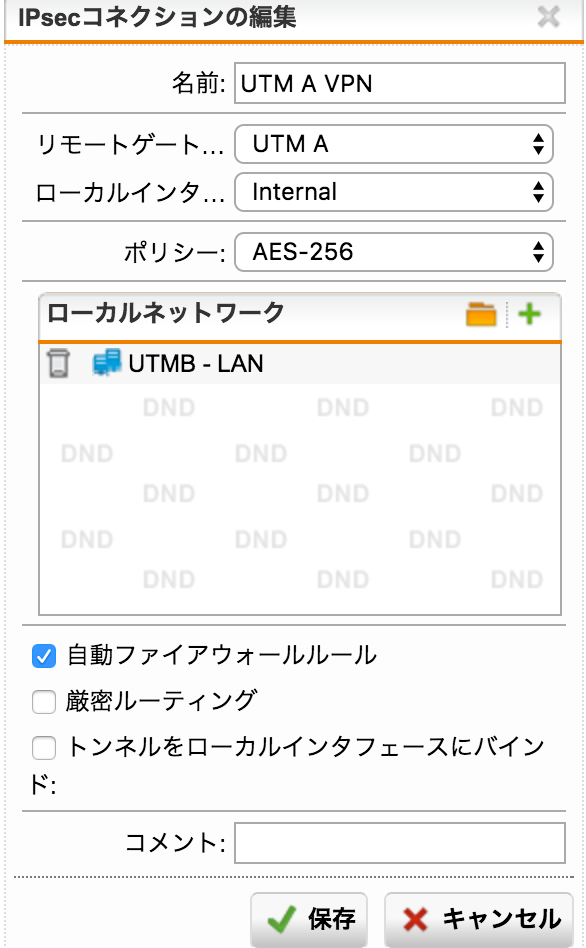Open the folder icon in ローカルネットワーク header
The image size is (586, 948).
(481, 314)
